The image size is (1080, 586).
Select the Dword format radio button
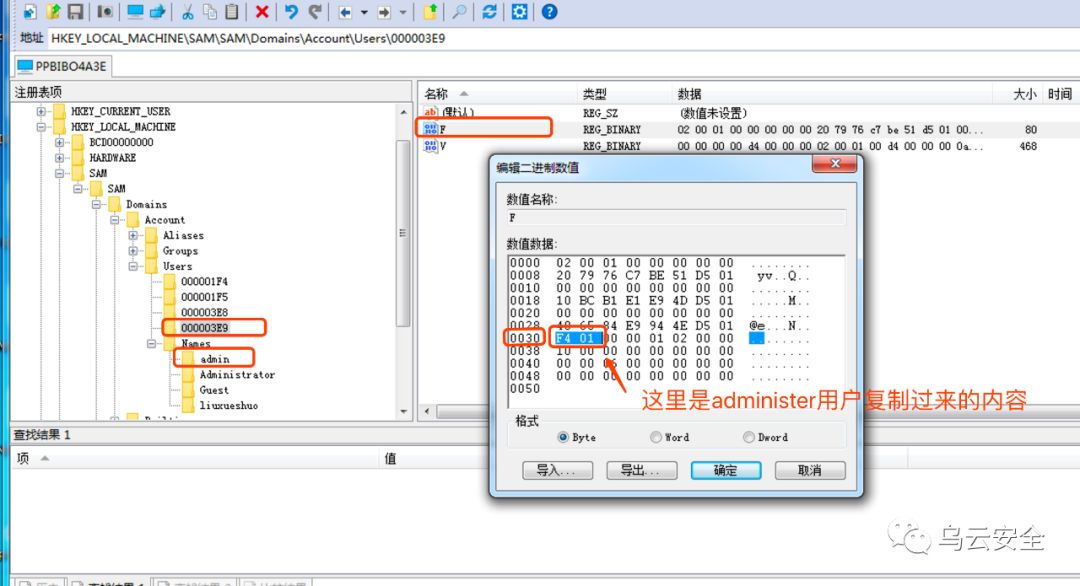pyautogui.click(x=749, y=437)
